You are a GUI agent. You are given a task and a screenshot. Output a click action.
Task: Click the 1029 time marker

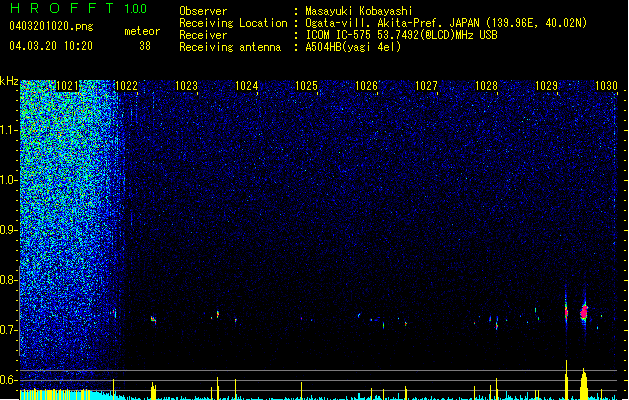point(547,86)
